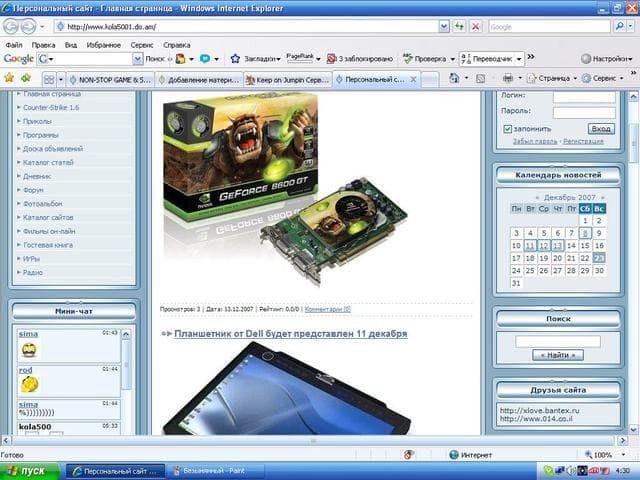
Task: Open the Фотоальбом sidebar link
Action: (x=42, y=204)
